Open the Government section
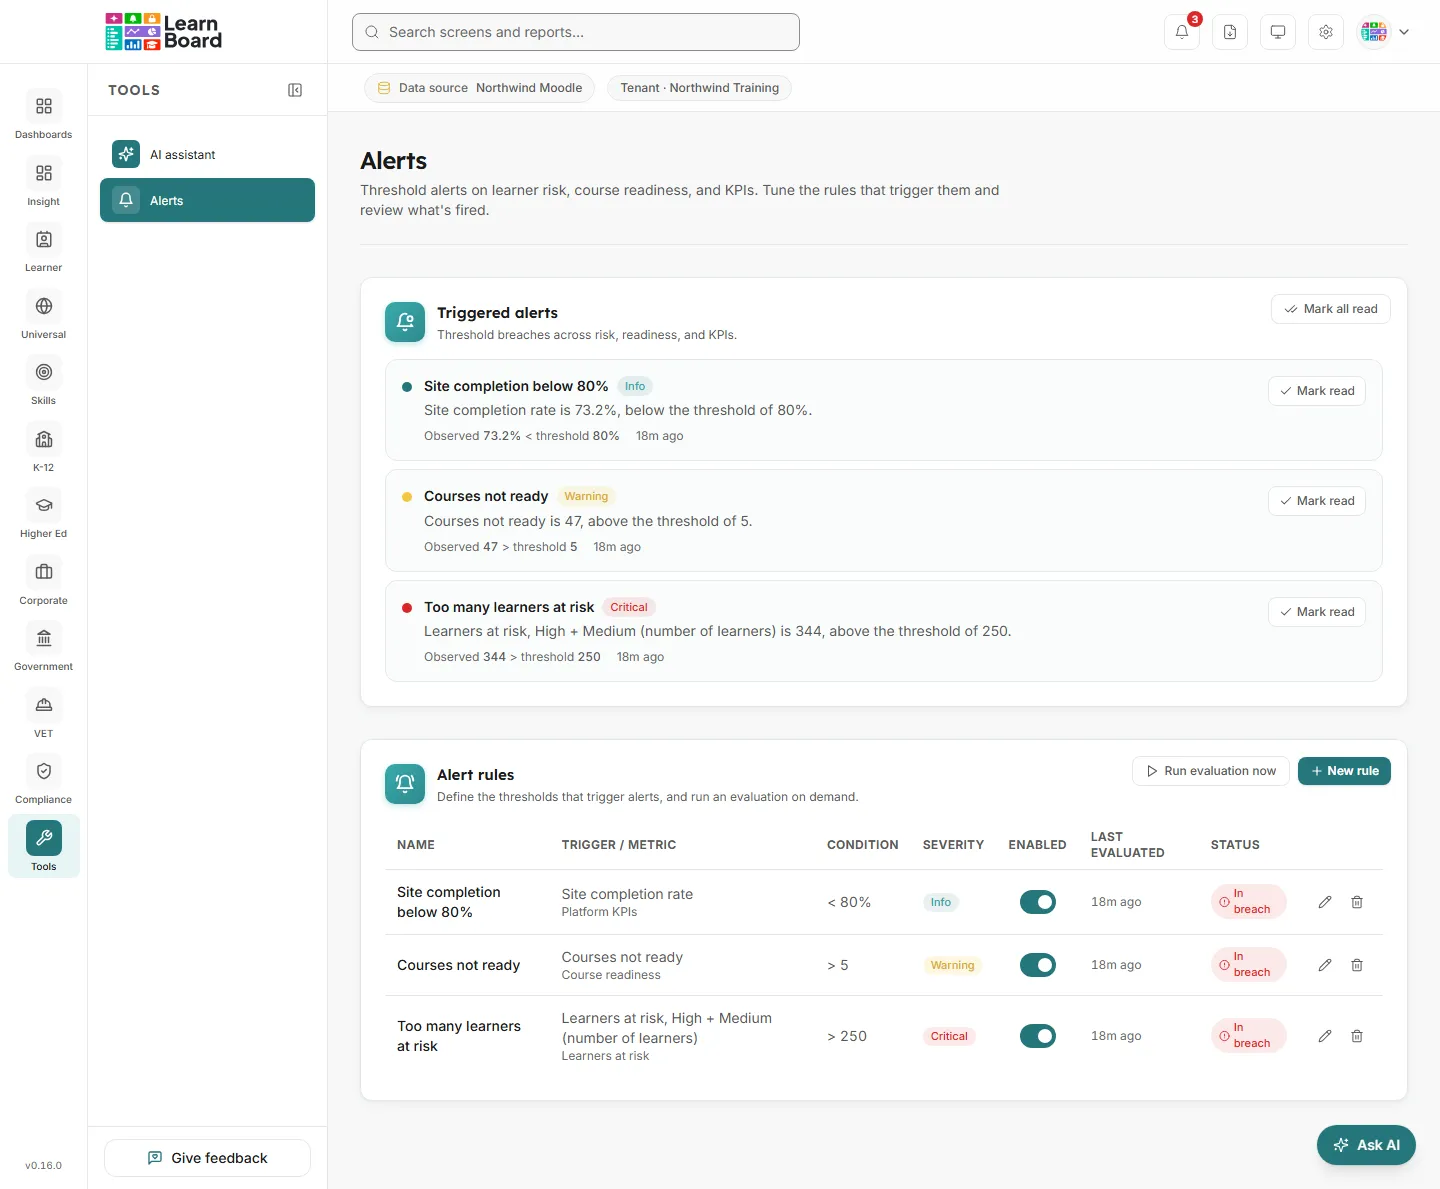This screenshot has height=1189, width=1440. [x=44, y=647]
